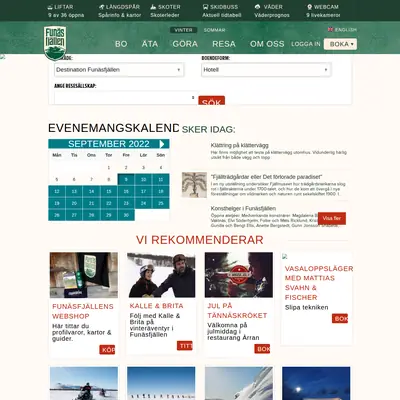Click the Titta button on Kalle & Brita
The width and height of the screenshot is (400, 400).
185,346
